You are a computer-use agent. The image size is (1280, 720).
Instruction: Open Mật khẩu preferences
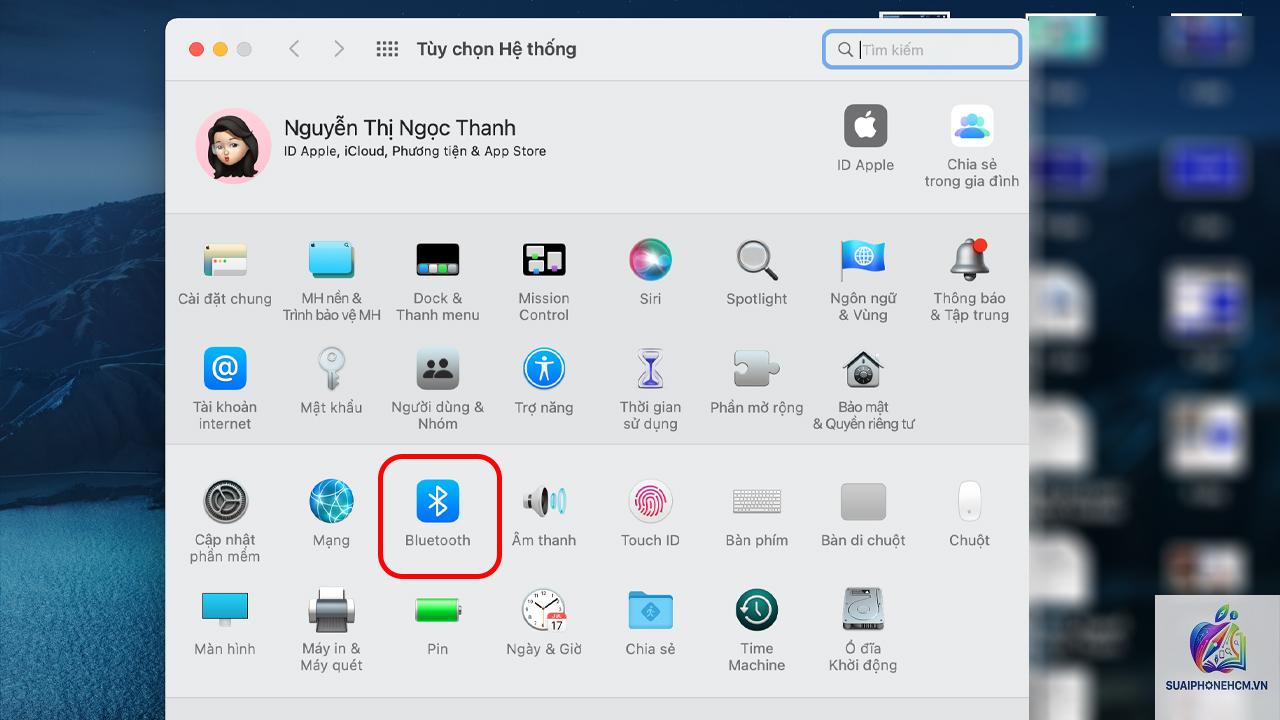pos(331,369)
